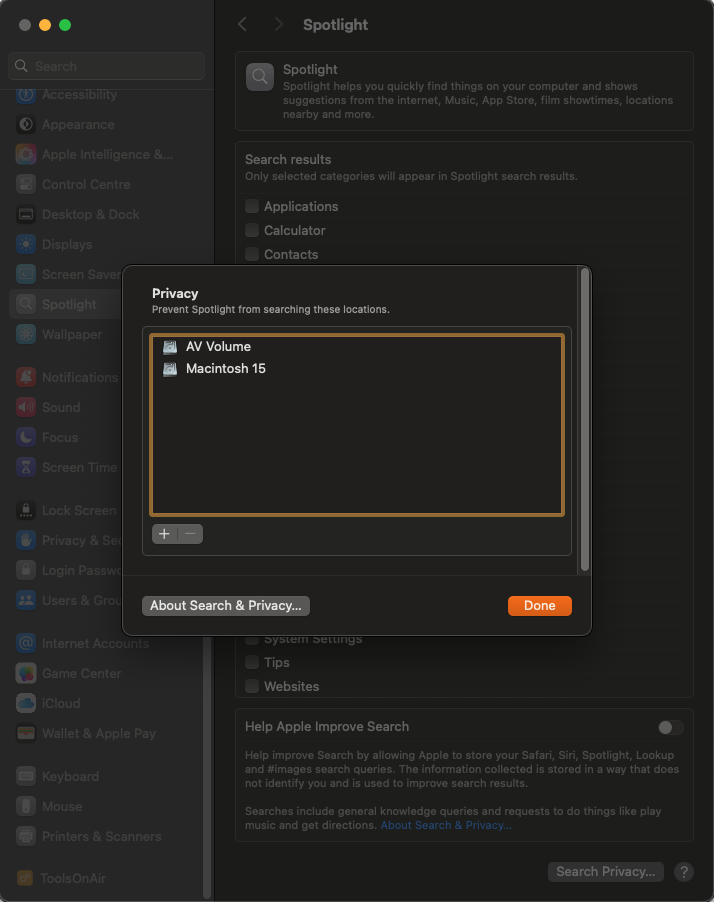This screenshot has width=714, height=902.
Task: Click the green zoom window button
Action: [x=65, y=25]
